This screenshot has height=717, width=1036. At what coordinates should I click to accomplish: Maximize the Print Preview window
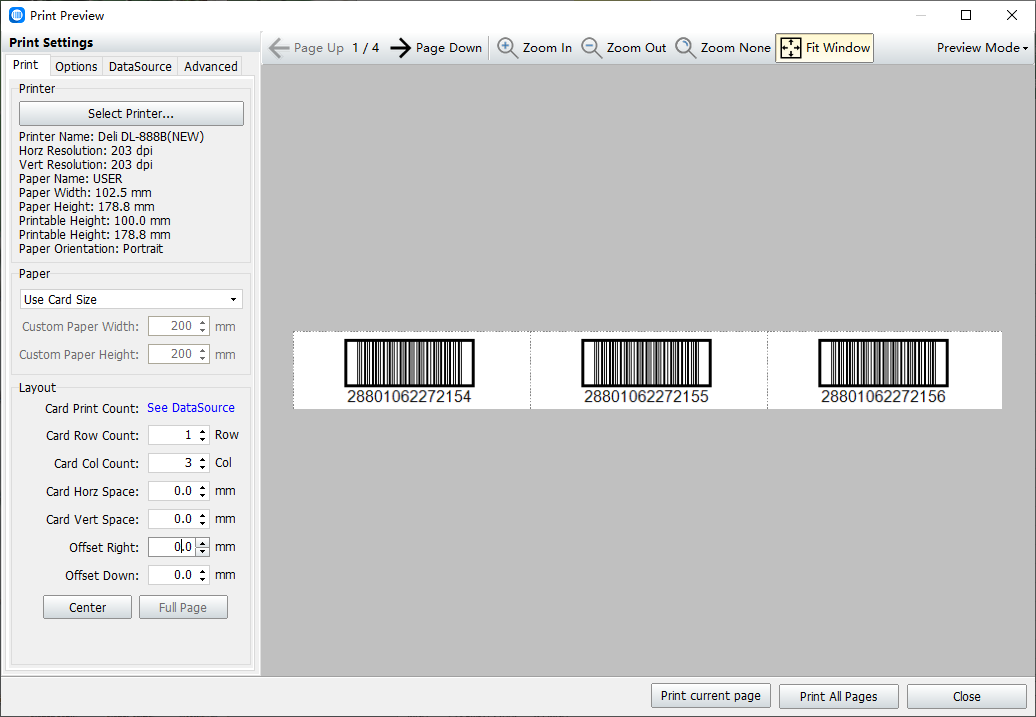click(x=966, y=15)
